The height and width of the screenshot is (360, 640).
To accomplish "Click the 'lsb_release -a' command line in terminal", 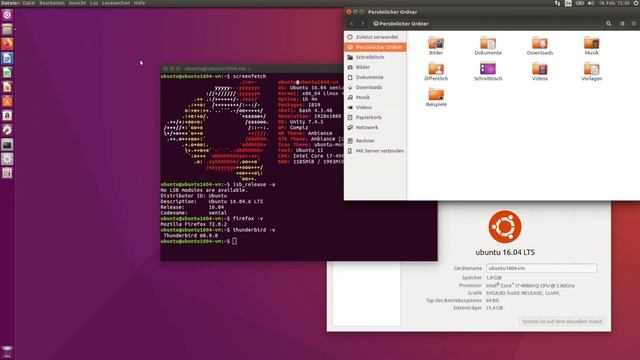I will tap(218, 184).
